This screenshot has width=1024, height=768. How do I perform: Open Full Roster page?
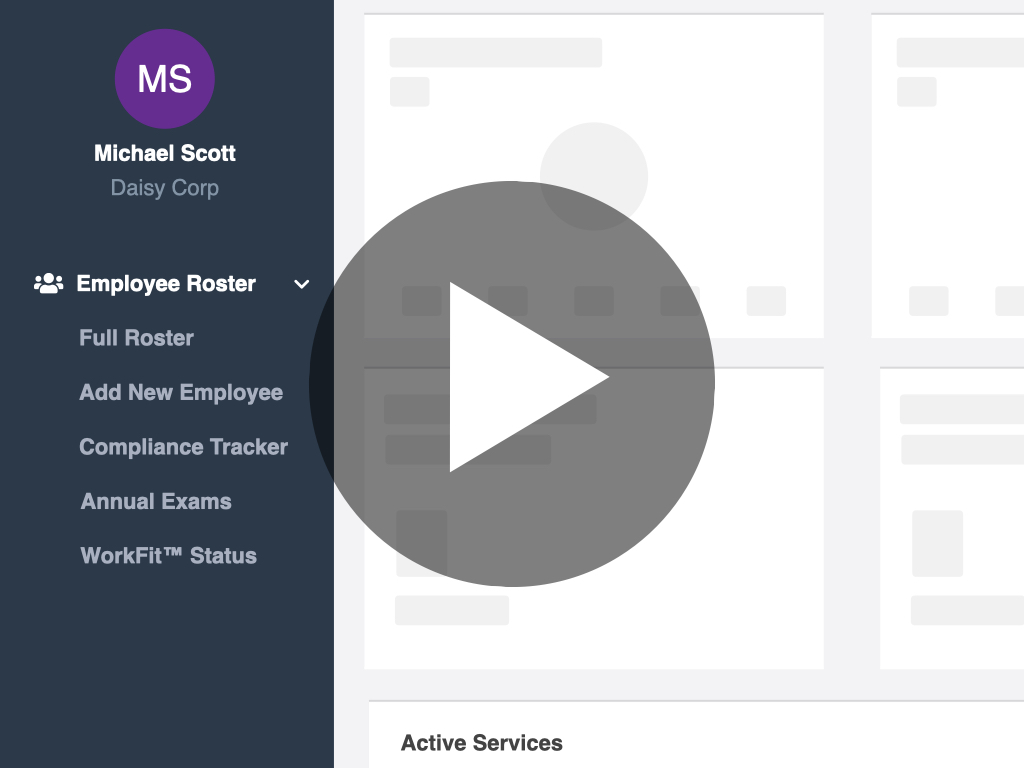tap(136, 338)
